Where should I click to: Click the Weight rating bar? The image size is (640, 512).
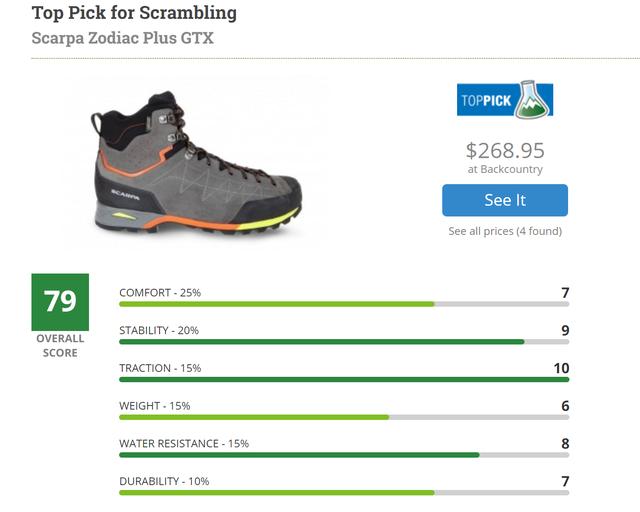point(343,417)
